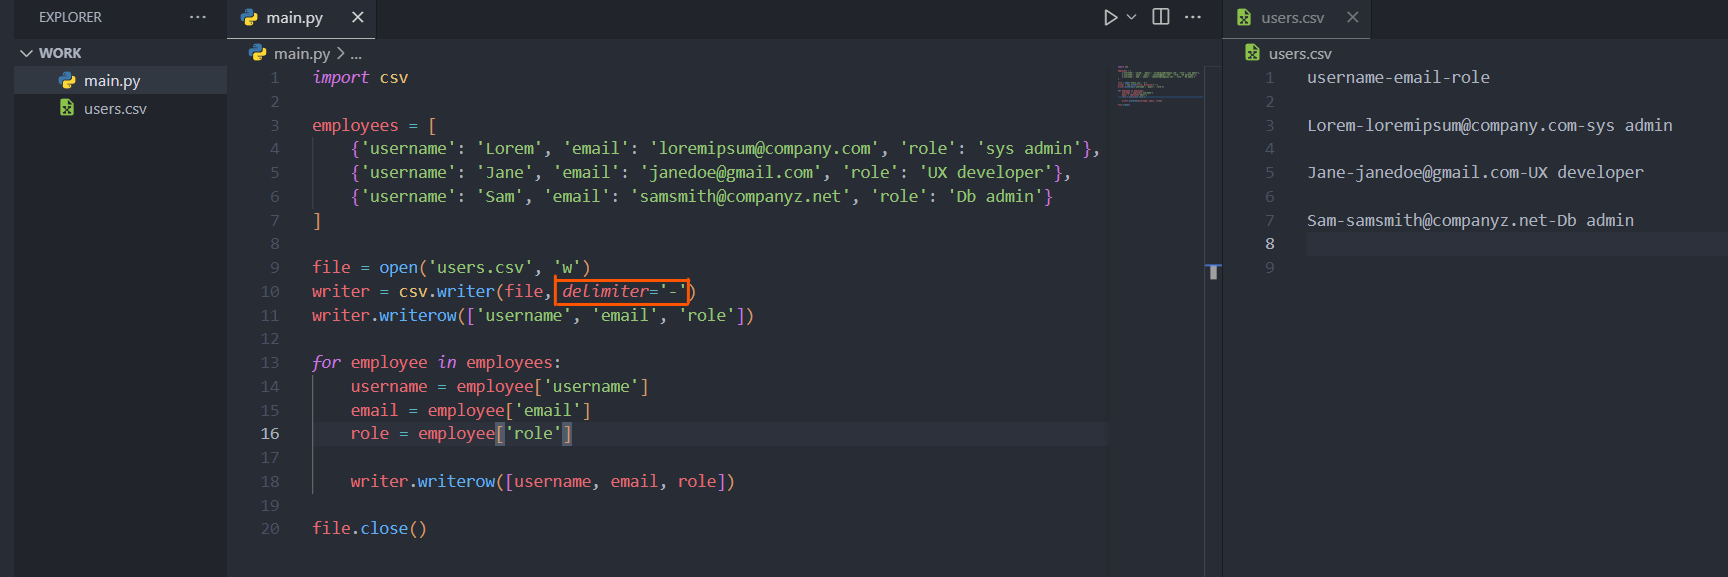This screenshot has height=577, width=1728.
Task: Open breadcrumb symbol ellipsis after main.py
Action: coord(356,54)
